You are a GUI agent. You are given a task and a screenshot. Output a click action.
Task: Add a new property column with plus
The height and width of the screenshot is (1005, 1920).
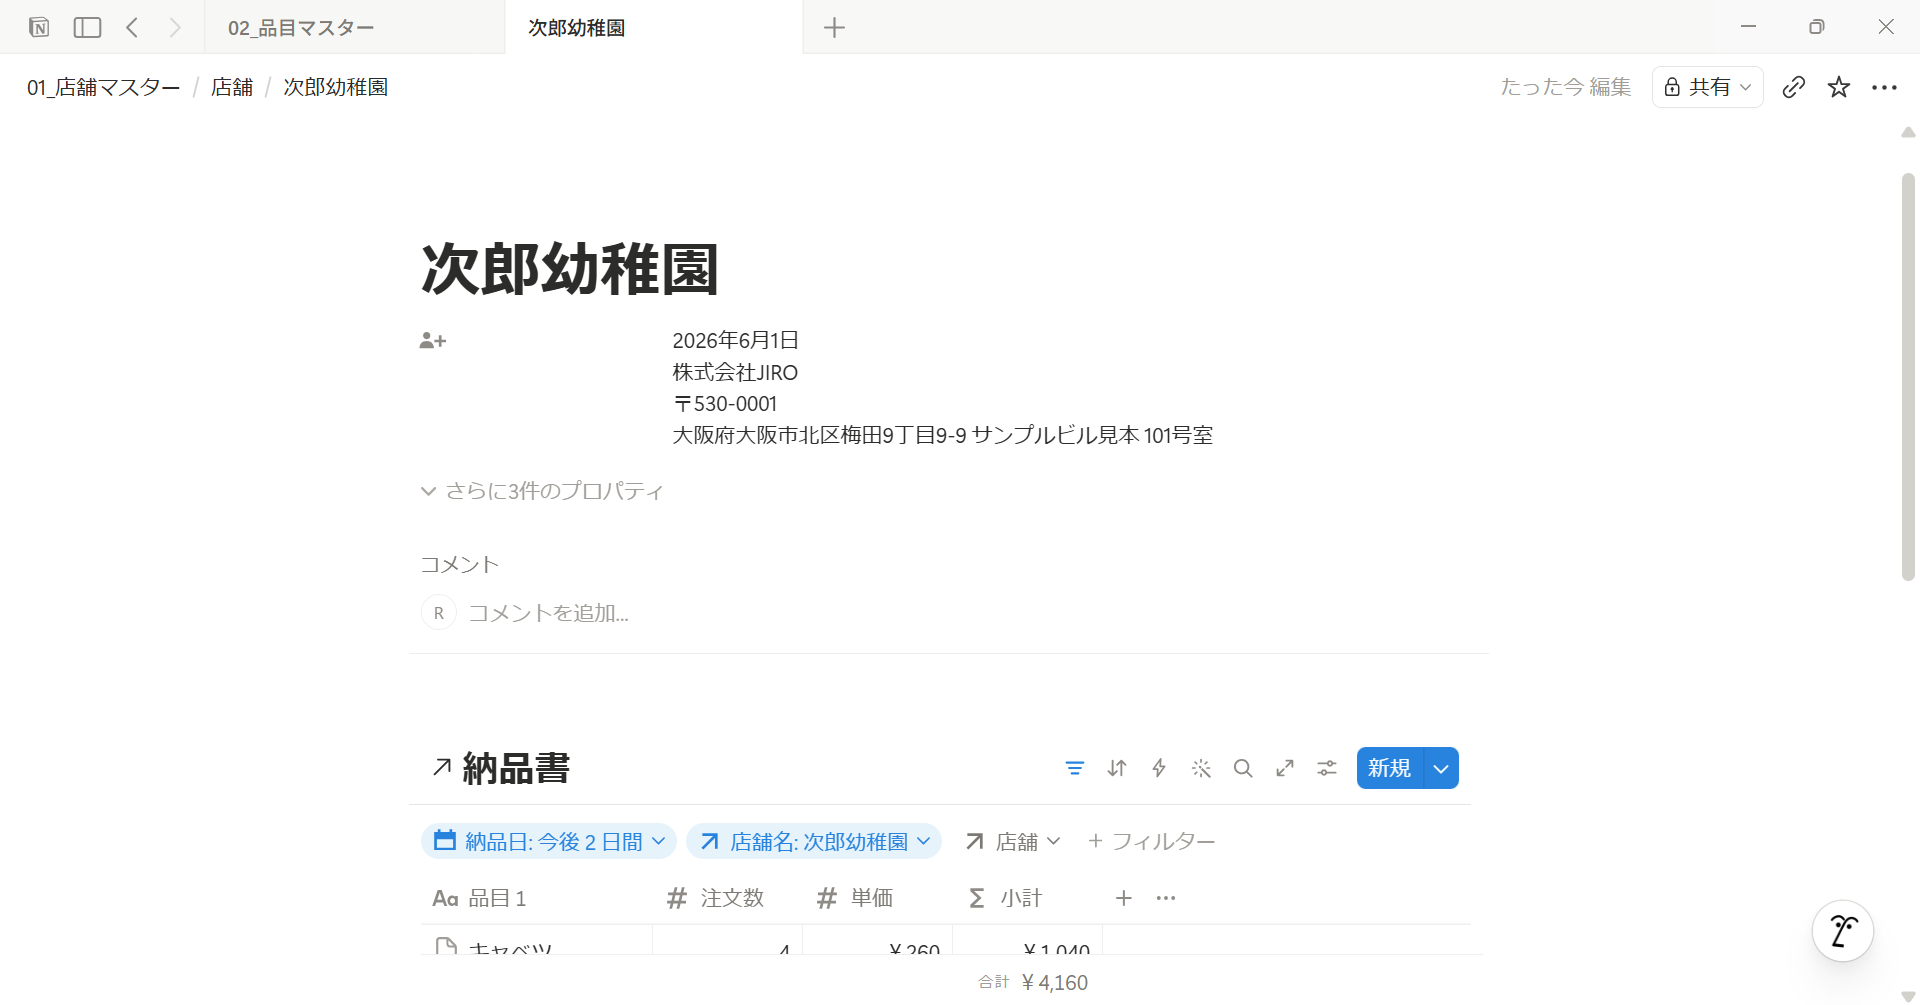tap(1124, 898)
